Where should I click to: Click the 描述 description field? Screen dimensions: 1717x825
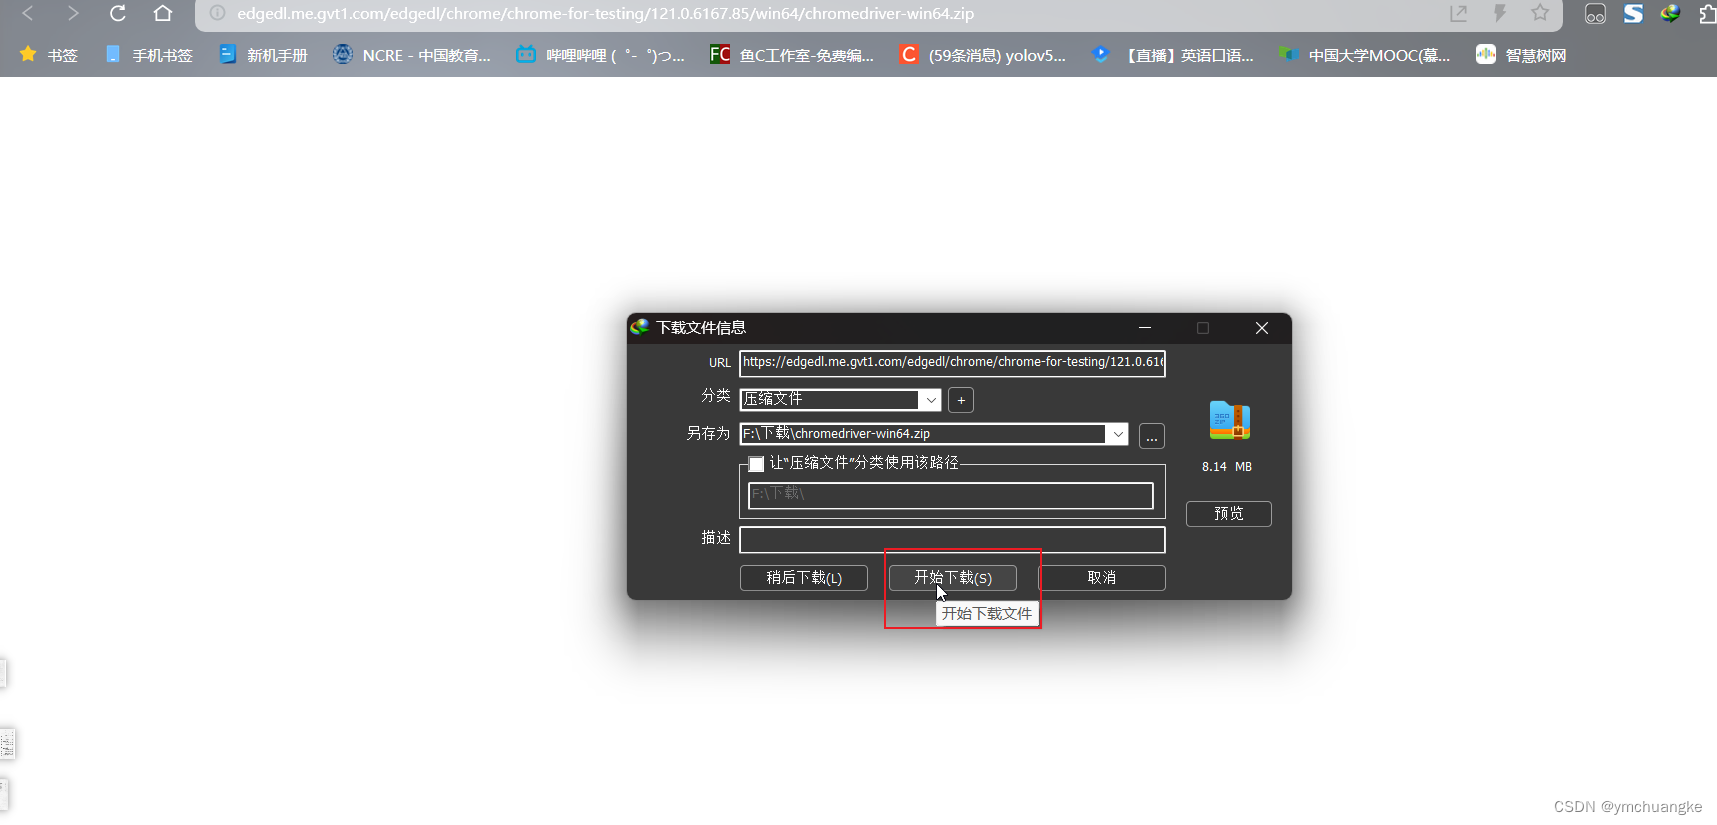coord(952,540)
